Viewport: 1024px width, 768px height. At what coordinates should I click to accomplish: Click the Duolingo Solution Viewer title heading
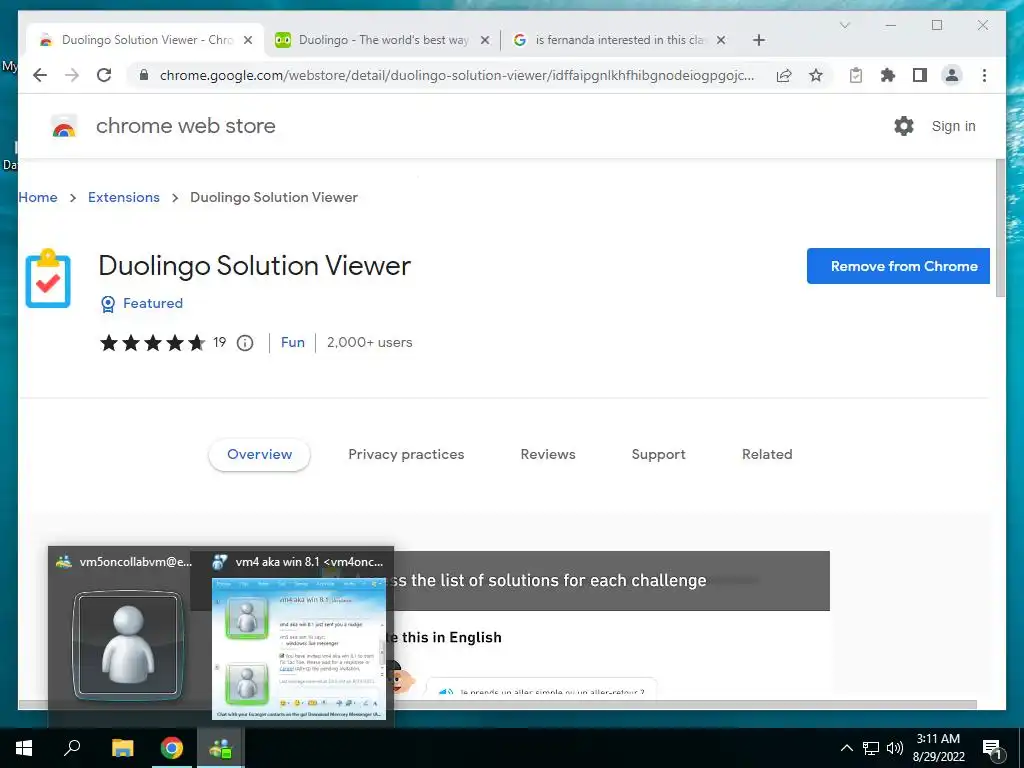[x=254, y=266]
